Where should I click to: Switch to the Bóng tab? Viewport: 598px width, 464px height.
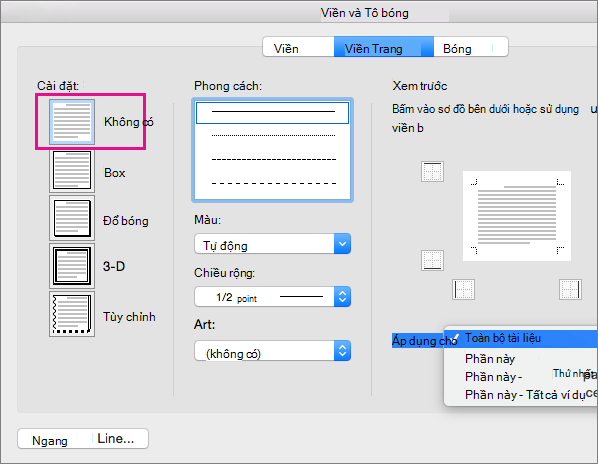[471, 47]
